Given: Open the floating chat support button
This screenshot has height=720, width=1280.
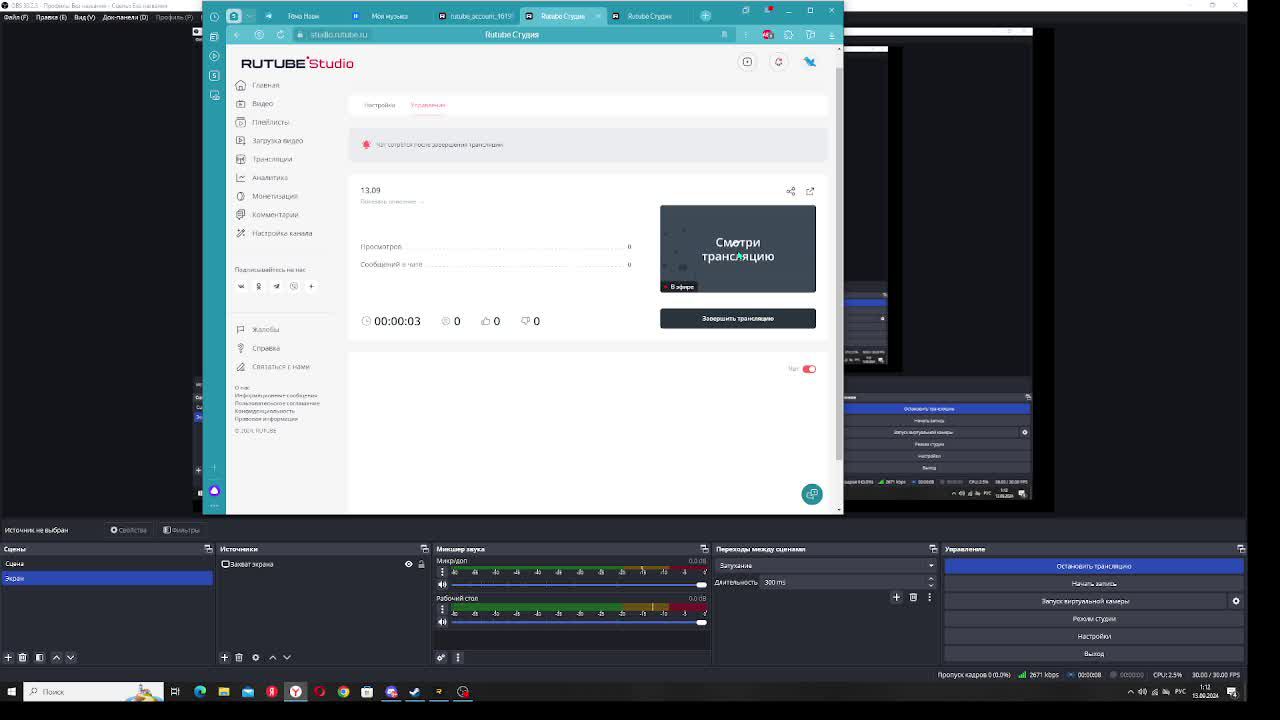Looking at the screenshot, I should pyautogui.click(x=812, y=494).
